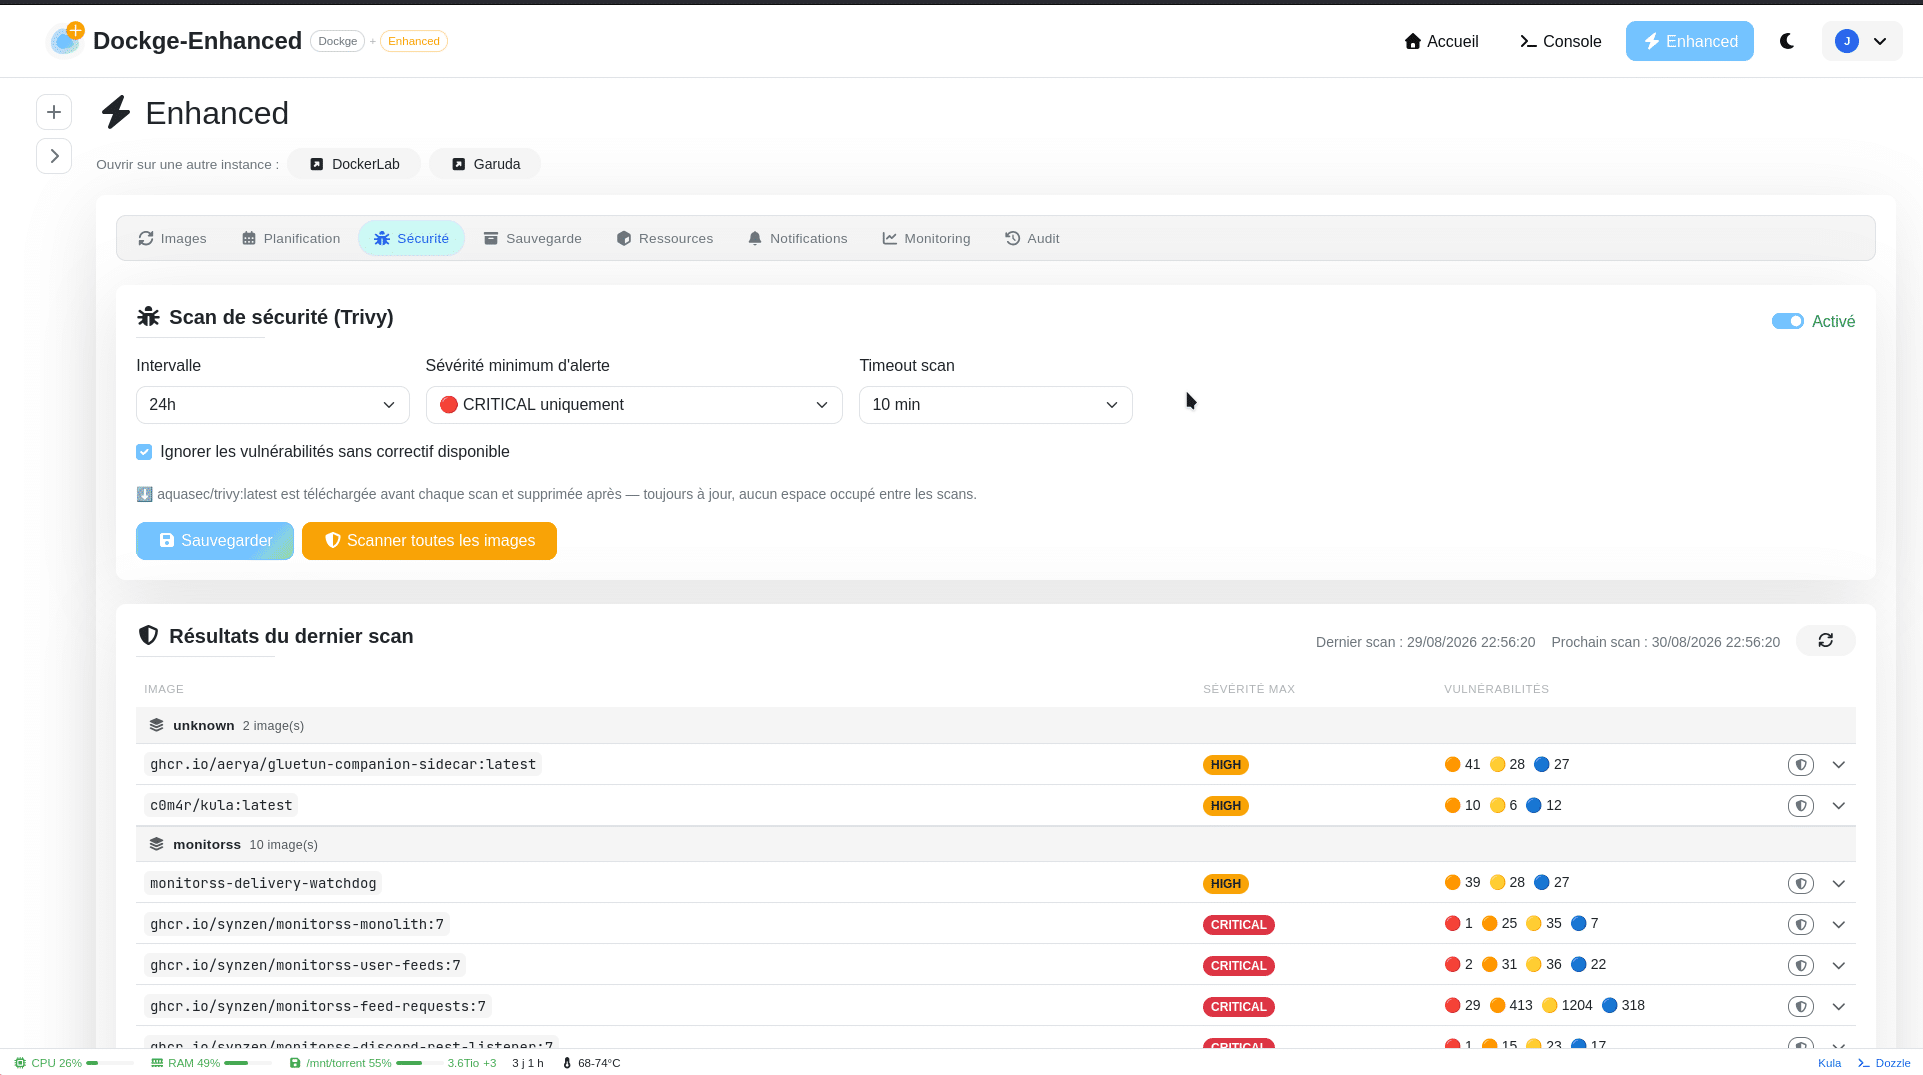Click image name ghcr.io/synzen/monitorss-monolith:7
This screenshot has width=1923, height=1075.
point(297,925)
